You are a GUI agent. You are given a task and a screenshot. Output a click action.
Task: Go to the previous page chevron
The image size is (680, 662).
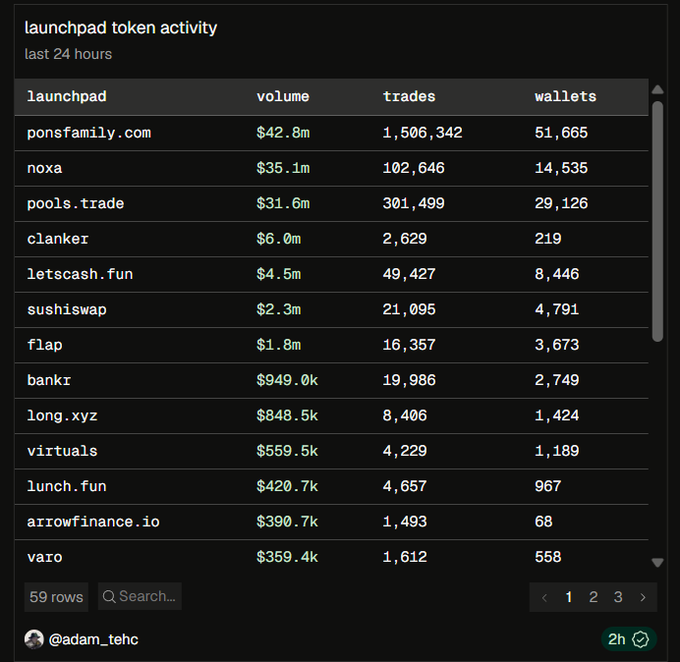click(544, 597)
